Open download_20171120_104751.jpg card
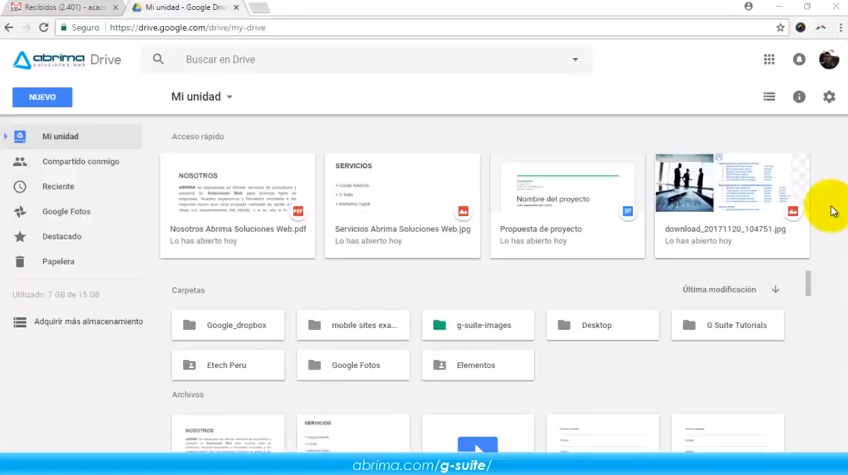 pos(732,206)
